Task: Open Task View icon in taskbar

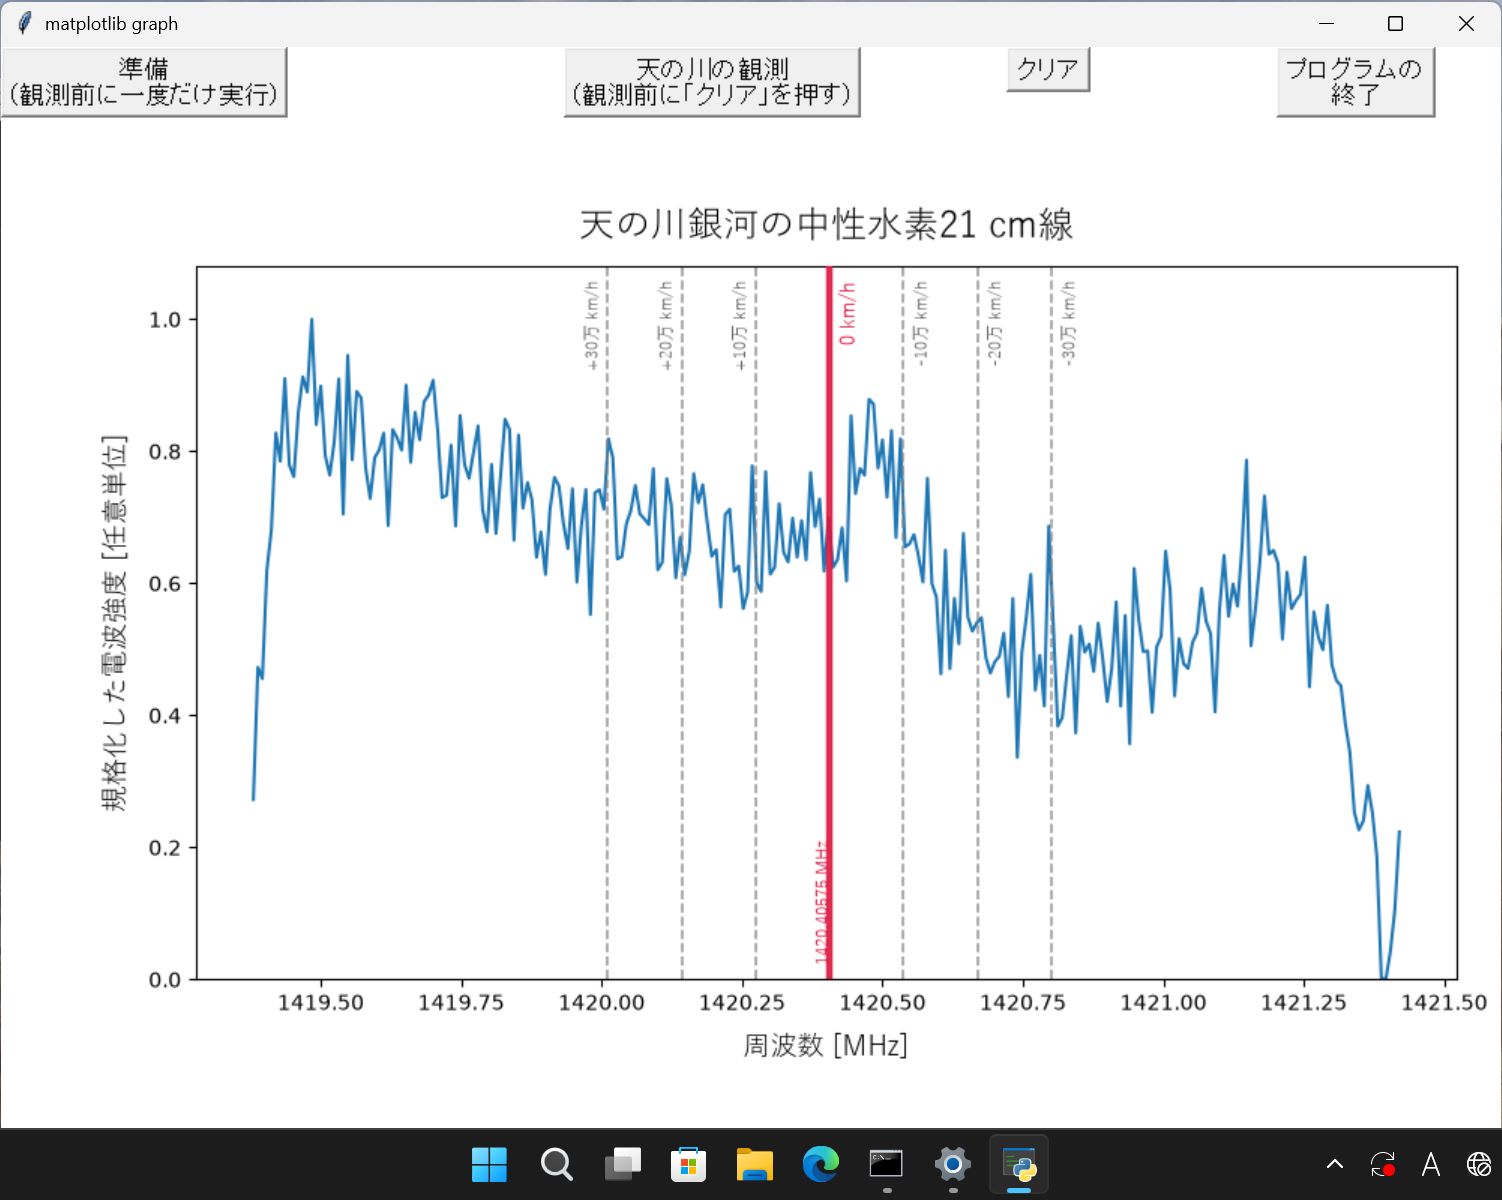Action: coord(622,1165)
